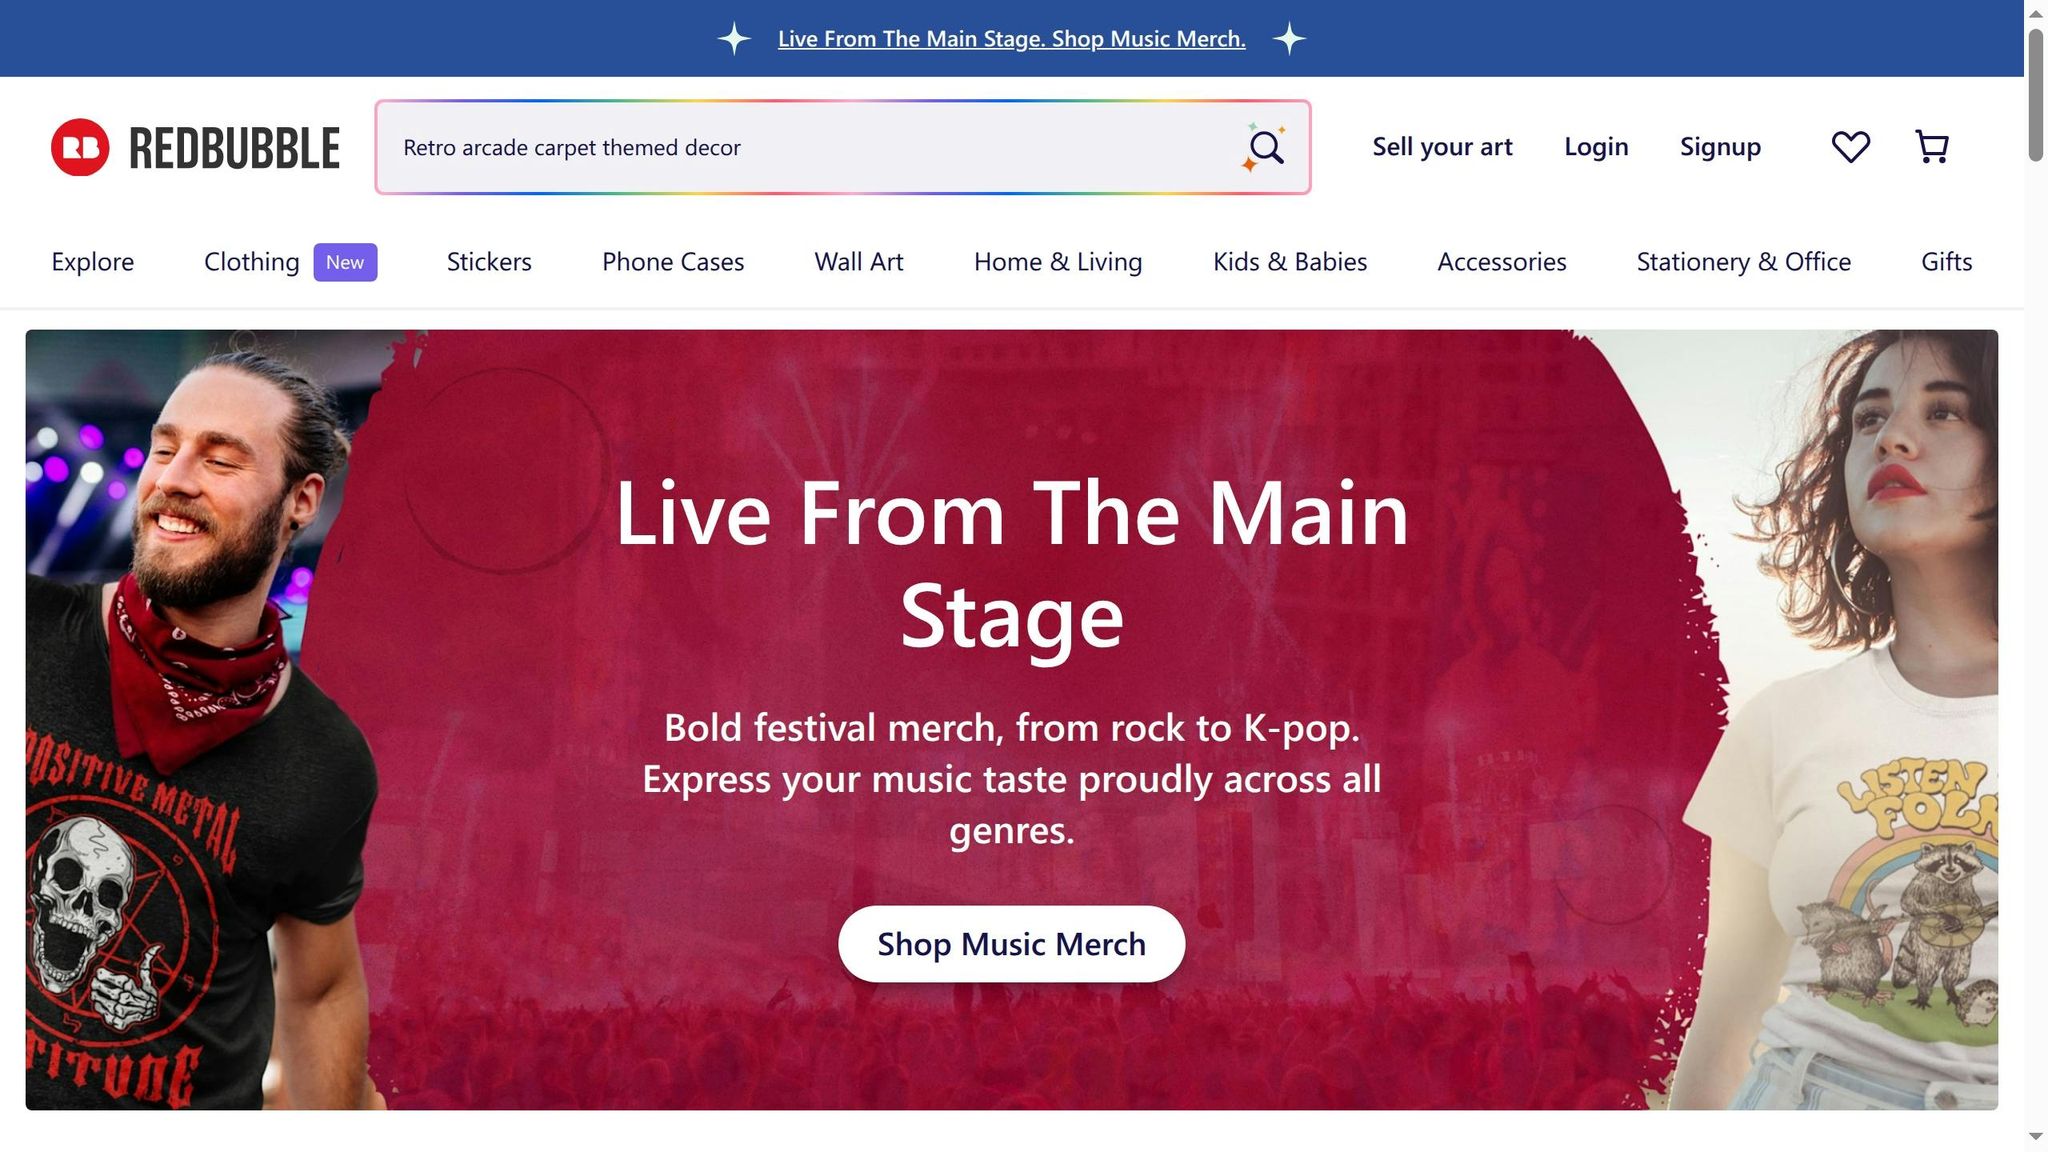The height and width of the screenshot is (1152, 2048).
Task: Click the New badge beside Clothing
Action: pos(345,262)
